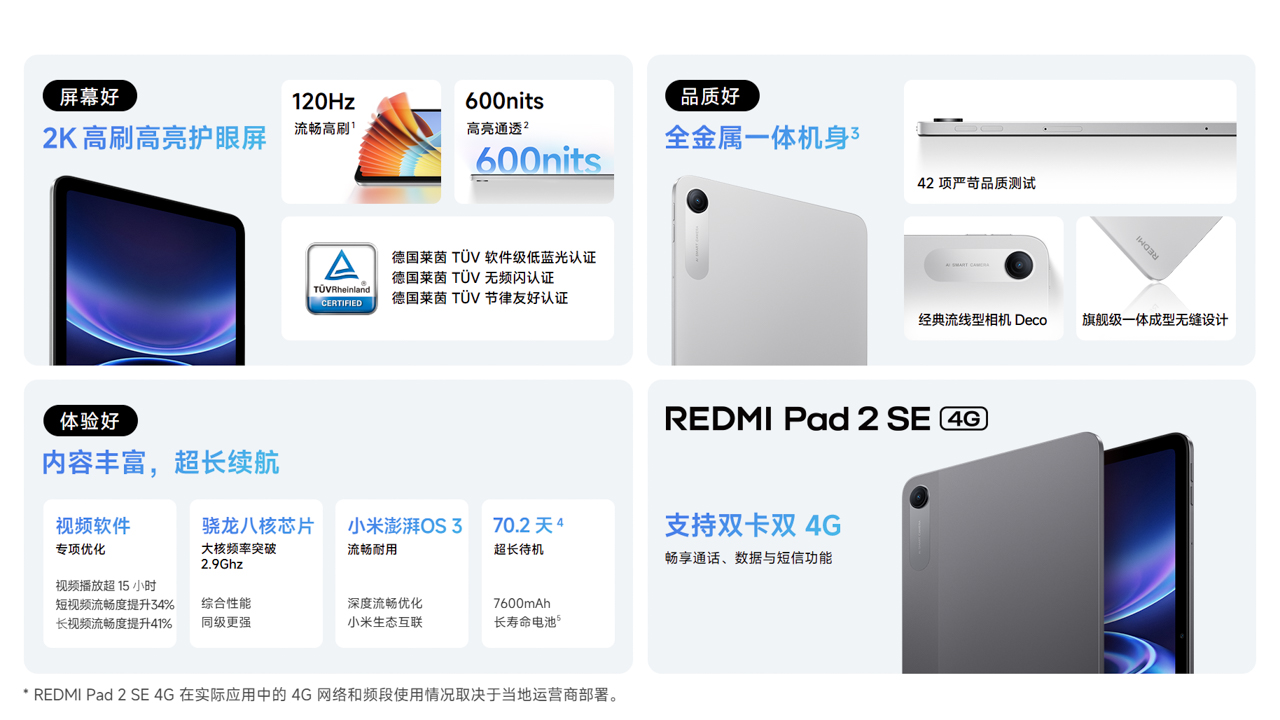Click the 旗舰级一体成型无缝设计 image
The image size is (1280, 720).
(1156, 278)
